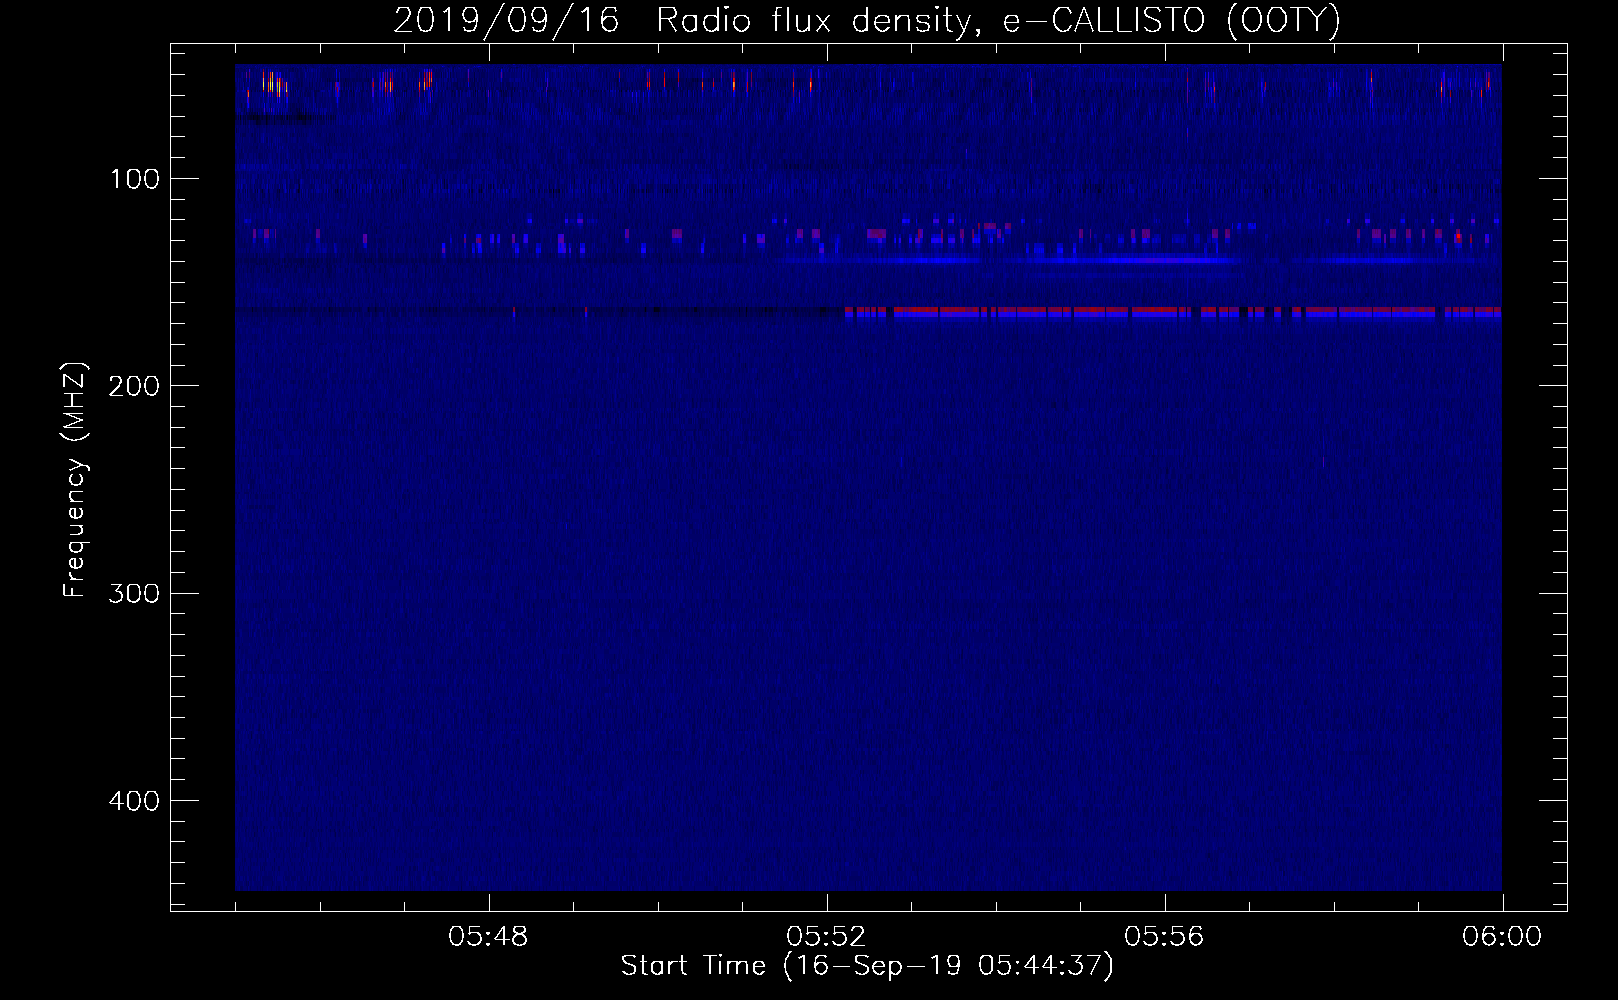Click the 'Start Time (16-Sep-19 05:44:37)' axis label
This screenshot has width=1618, height=1000.
click(867, 966)
